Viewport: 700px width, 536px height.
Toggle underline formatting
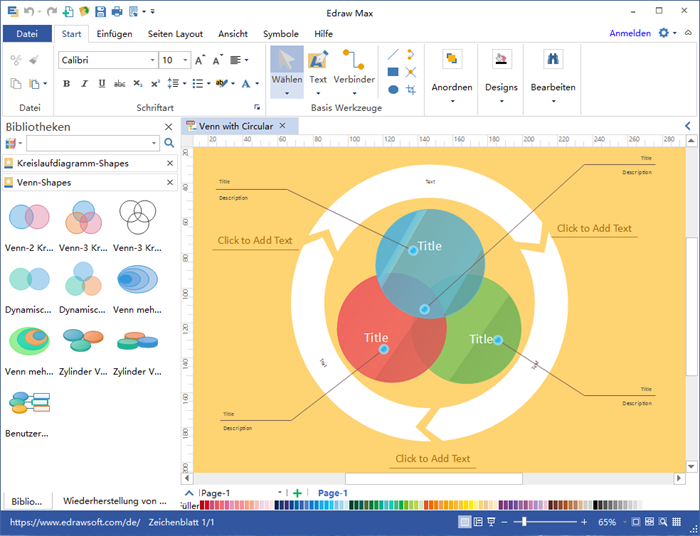point(100,84)
